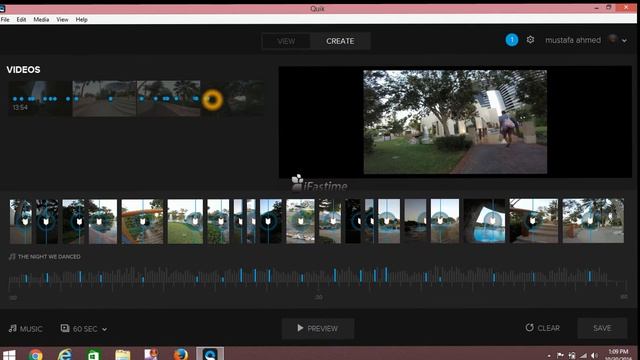Select the blue pool storyboard clip
Viewport: 640px width, 360px height.
[x=484, y=221]
